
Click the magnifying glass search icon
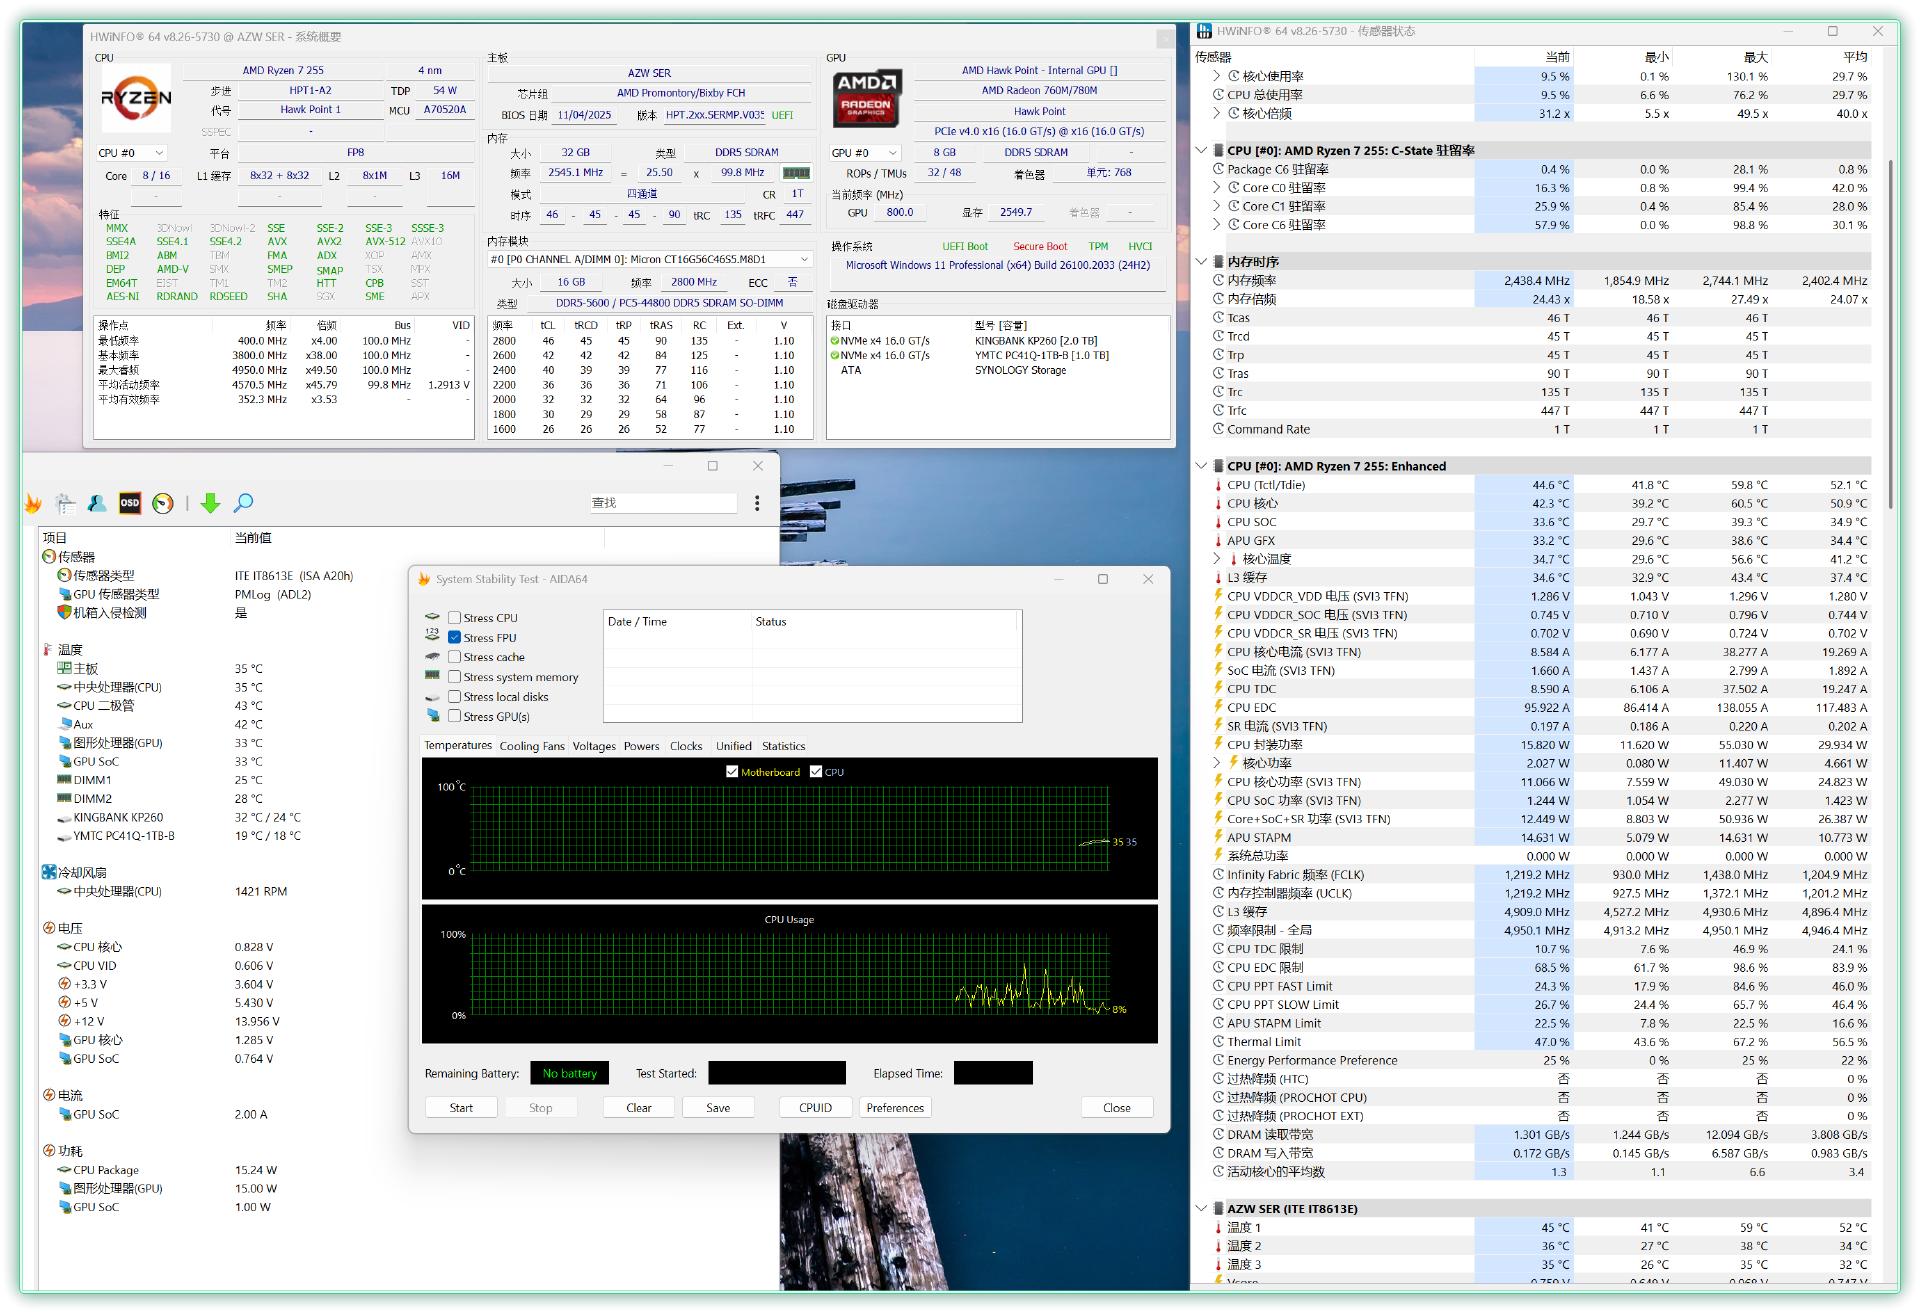pos(243,503)
